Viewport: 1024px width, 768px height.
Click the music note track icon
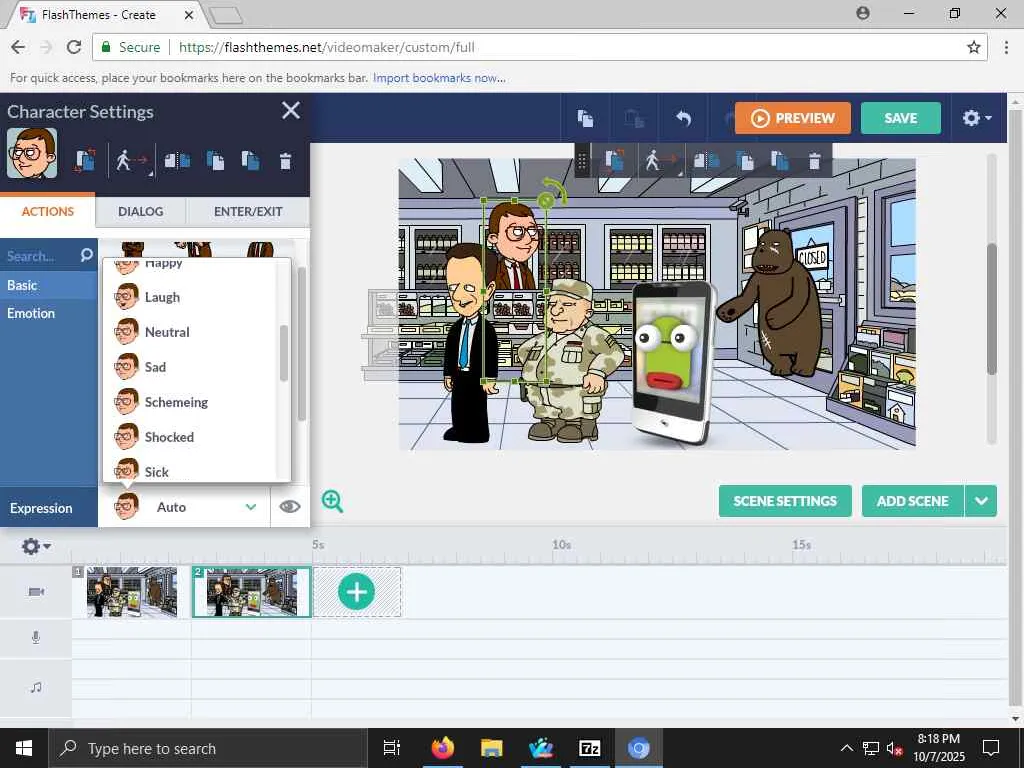tap(36, 687)
